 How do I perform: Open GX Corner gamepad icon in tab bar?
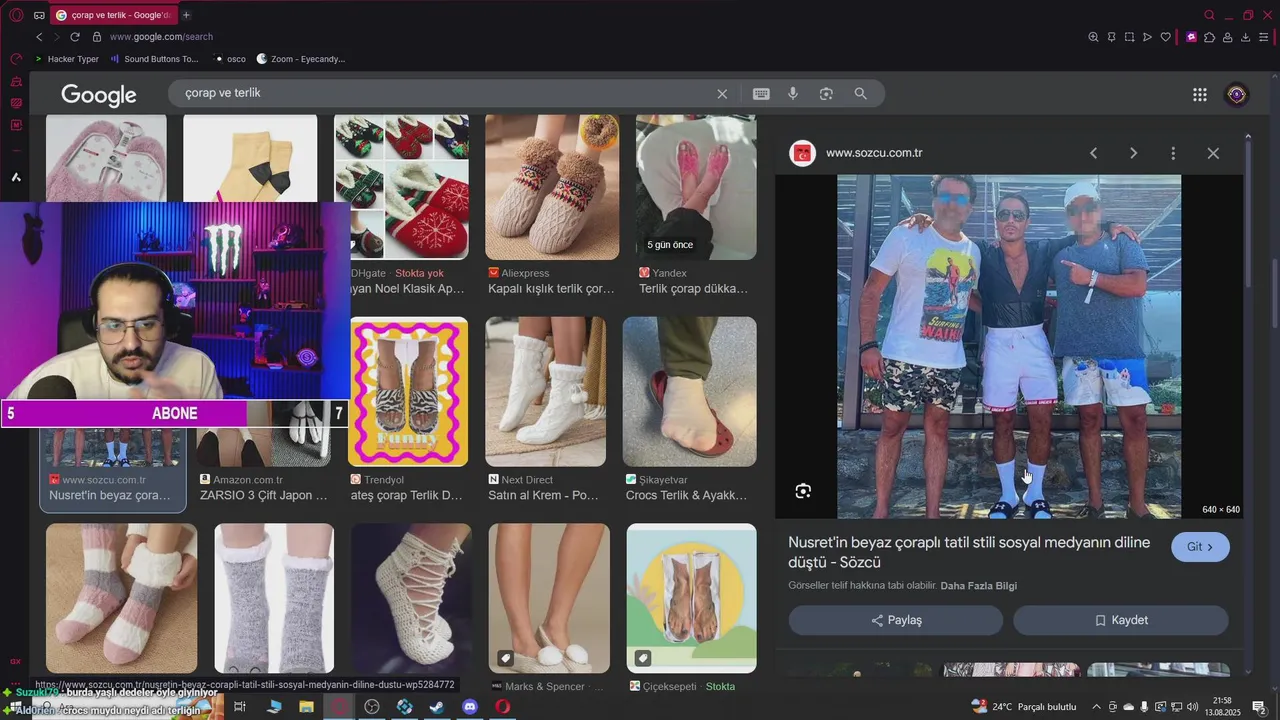coord(39,15)
